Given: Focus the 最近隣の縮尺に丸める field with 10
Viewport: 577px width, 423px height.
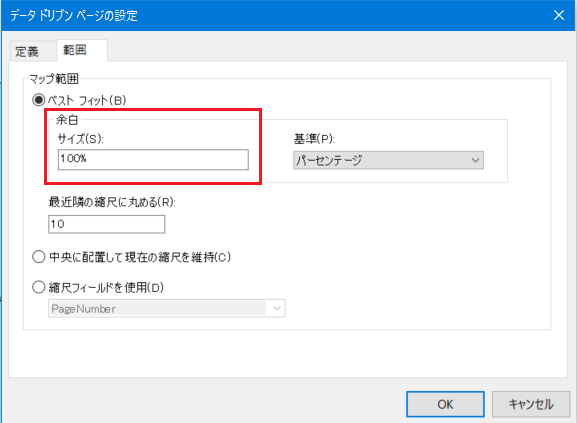Looking at the screenshot, I should [x=107, y=224].
